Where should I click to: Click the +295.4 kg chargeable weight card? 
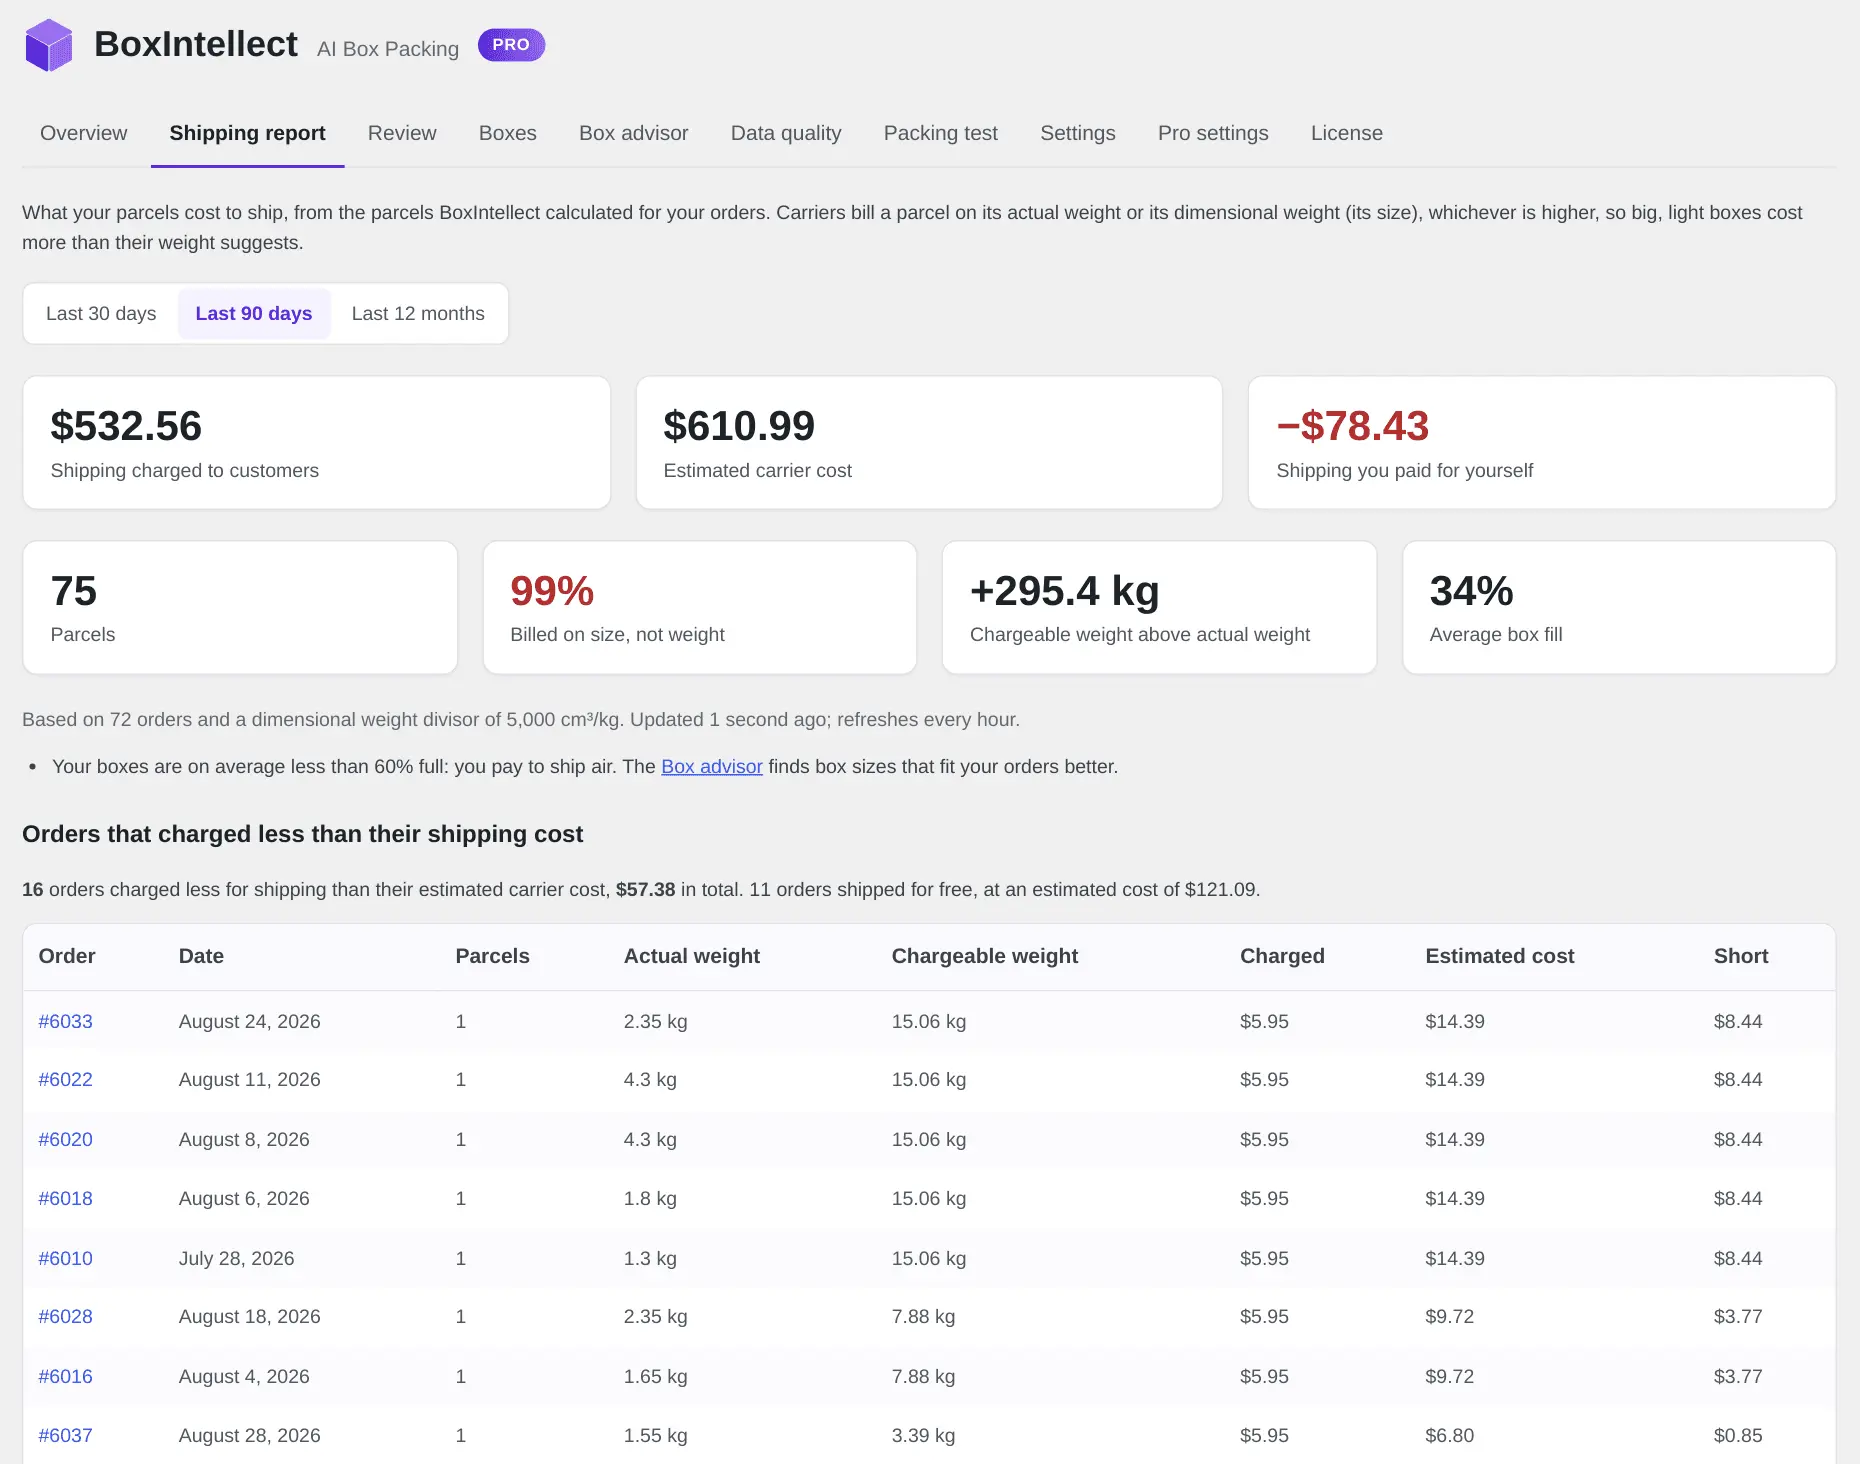pos(1160,608)
